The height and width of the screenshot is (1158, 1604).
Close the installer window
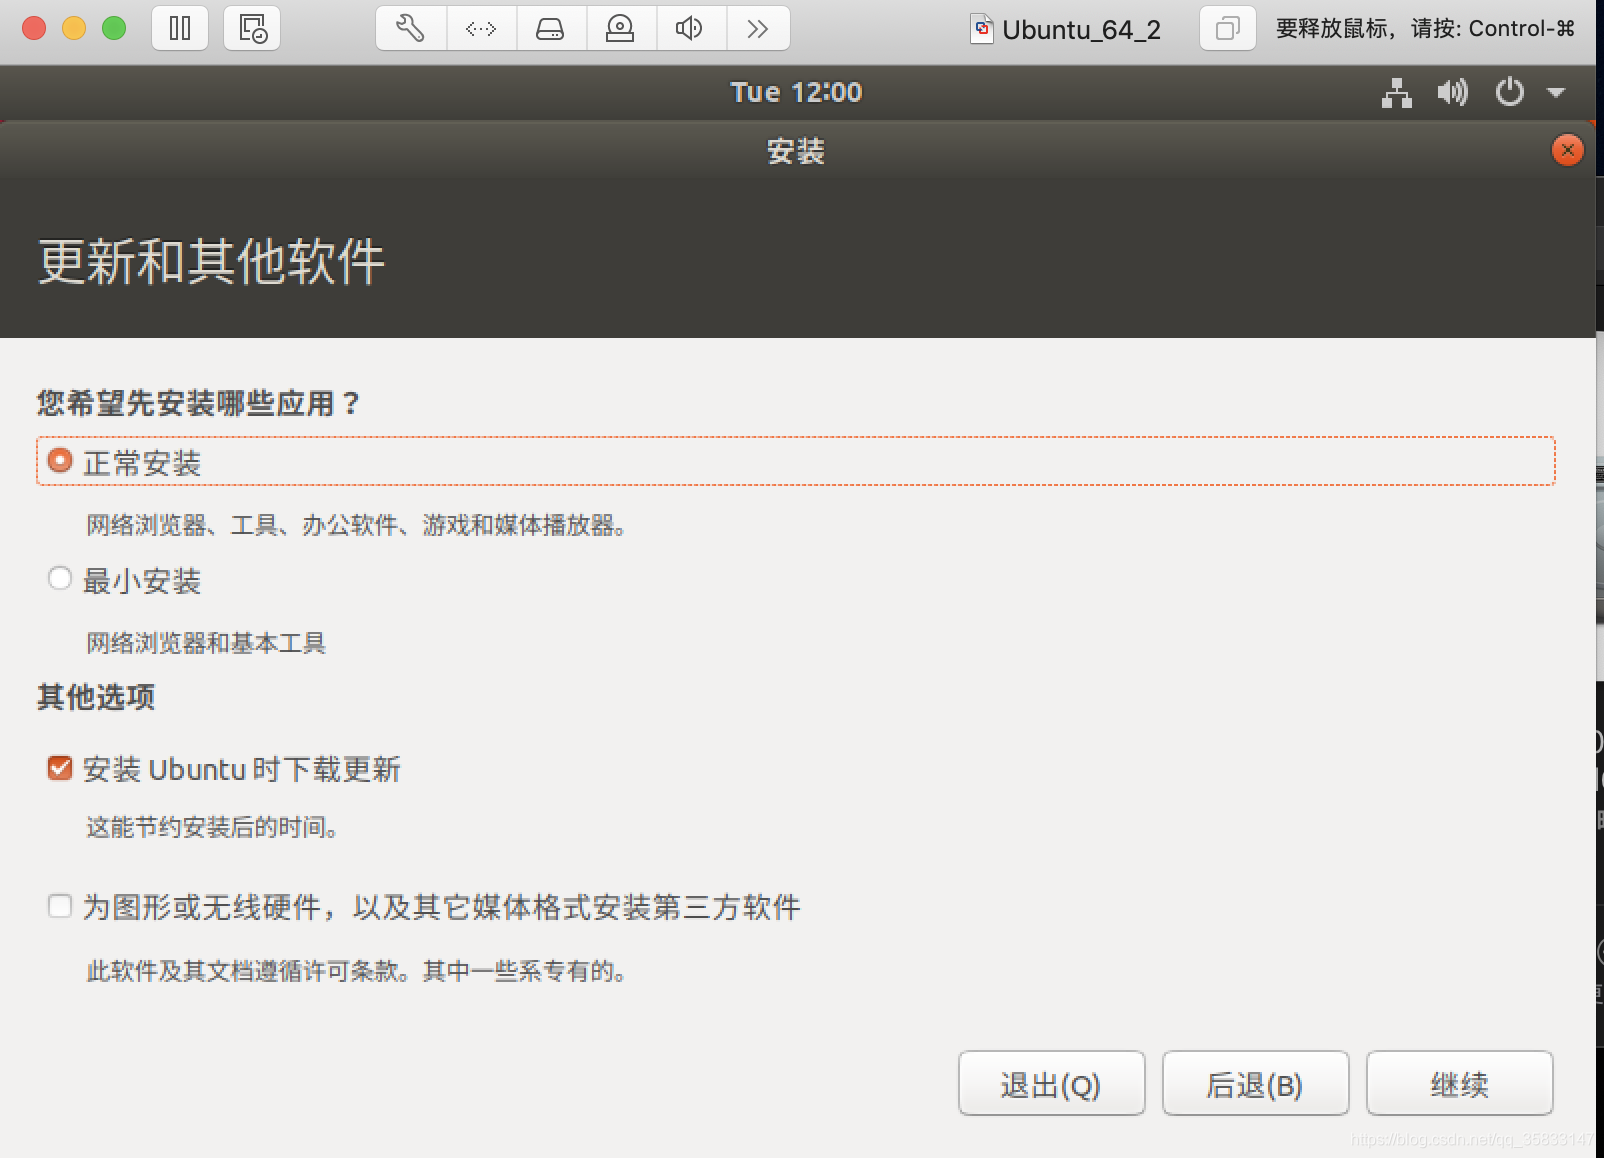[x=1567, y=151]
